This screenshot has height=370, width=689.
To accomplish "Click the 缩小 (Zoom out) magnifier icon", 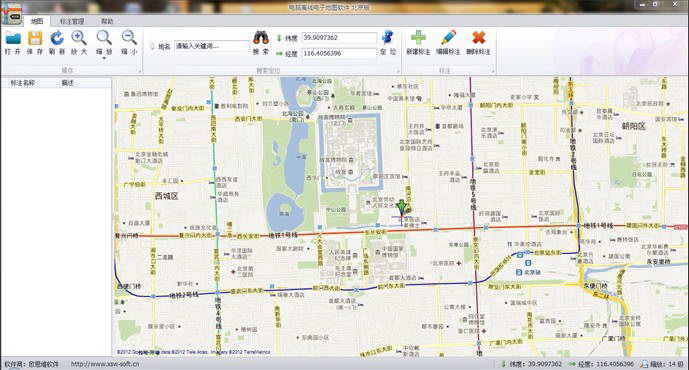I will point(129,38).
